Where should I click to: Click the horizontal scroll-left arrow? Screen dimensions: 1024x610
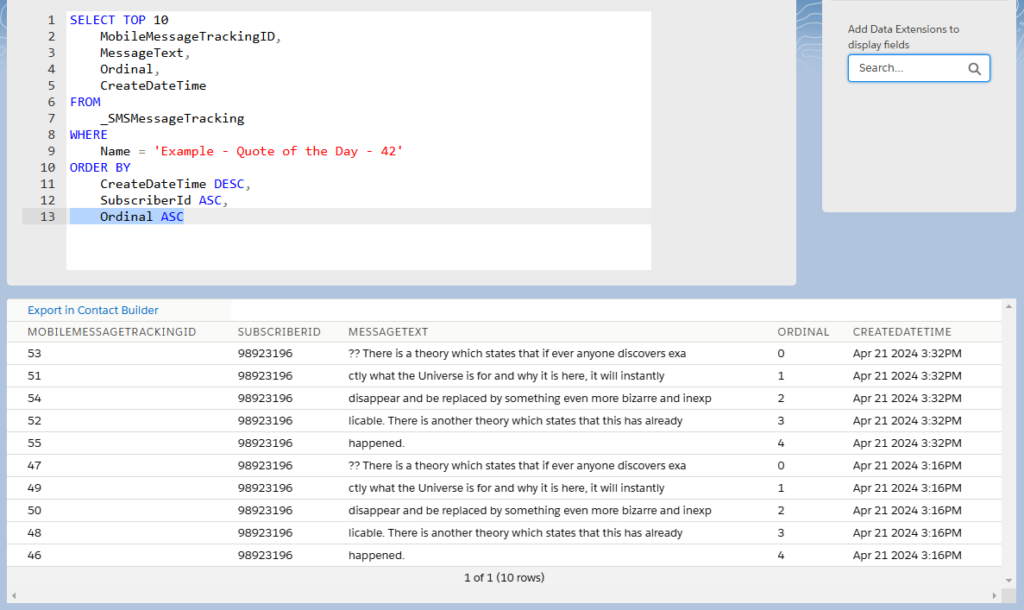click(13, 596)
